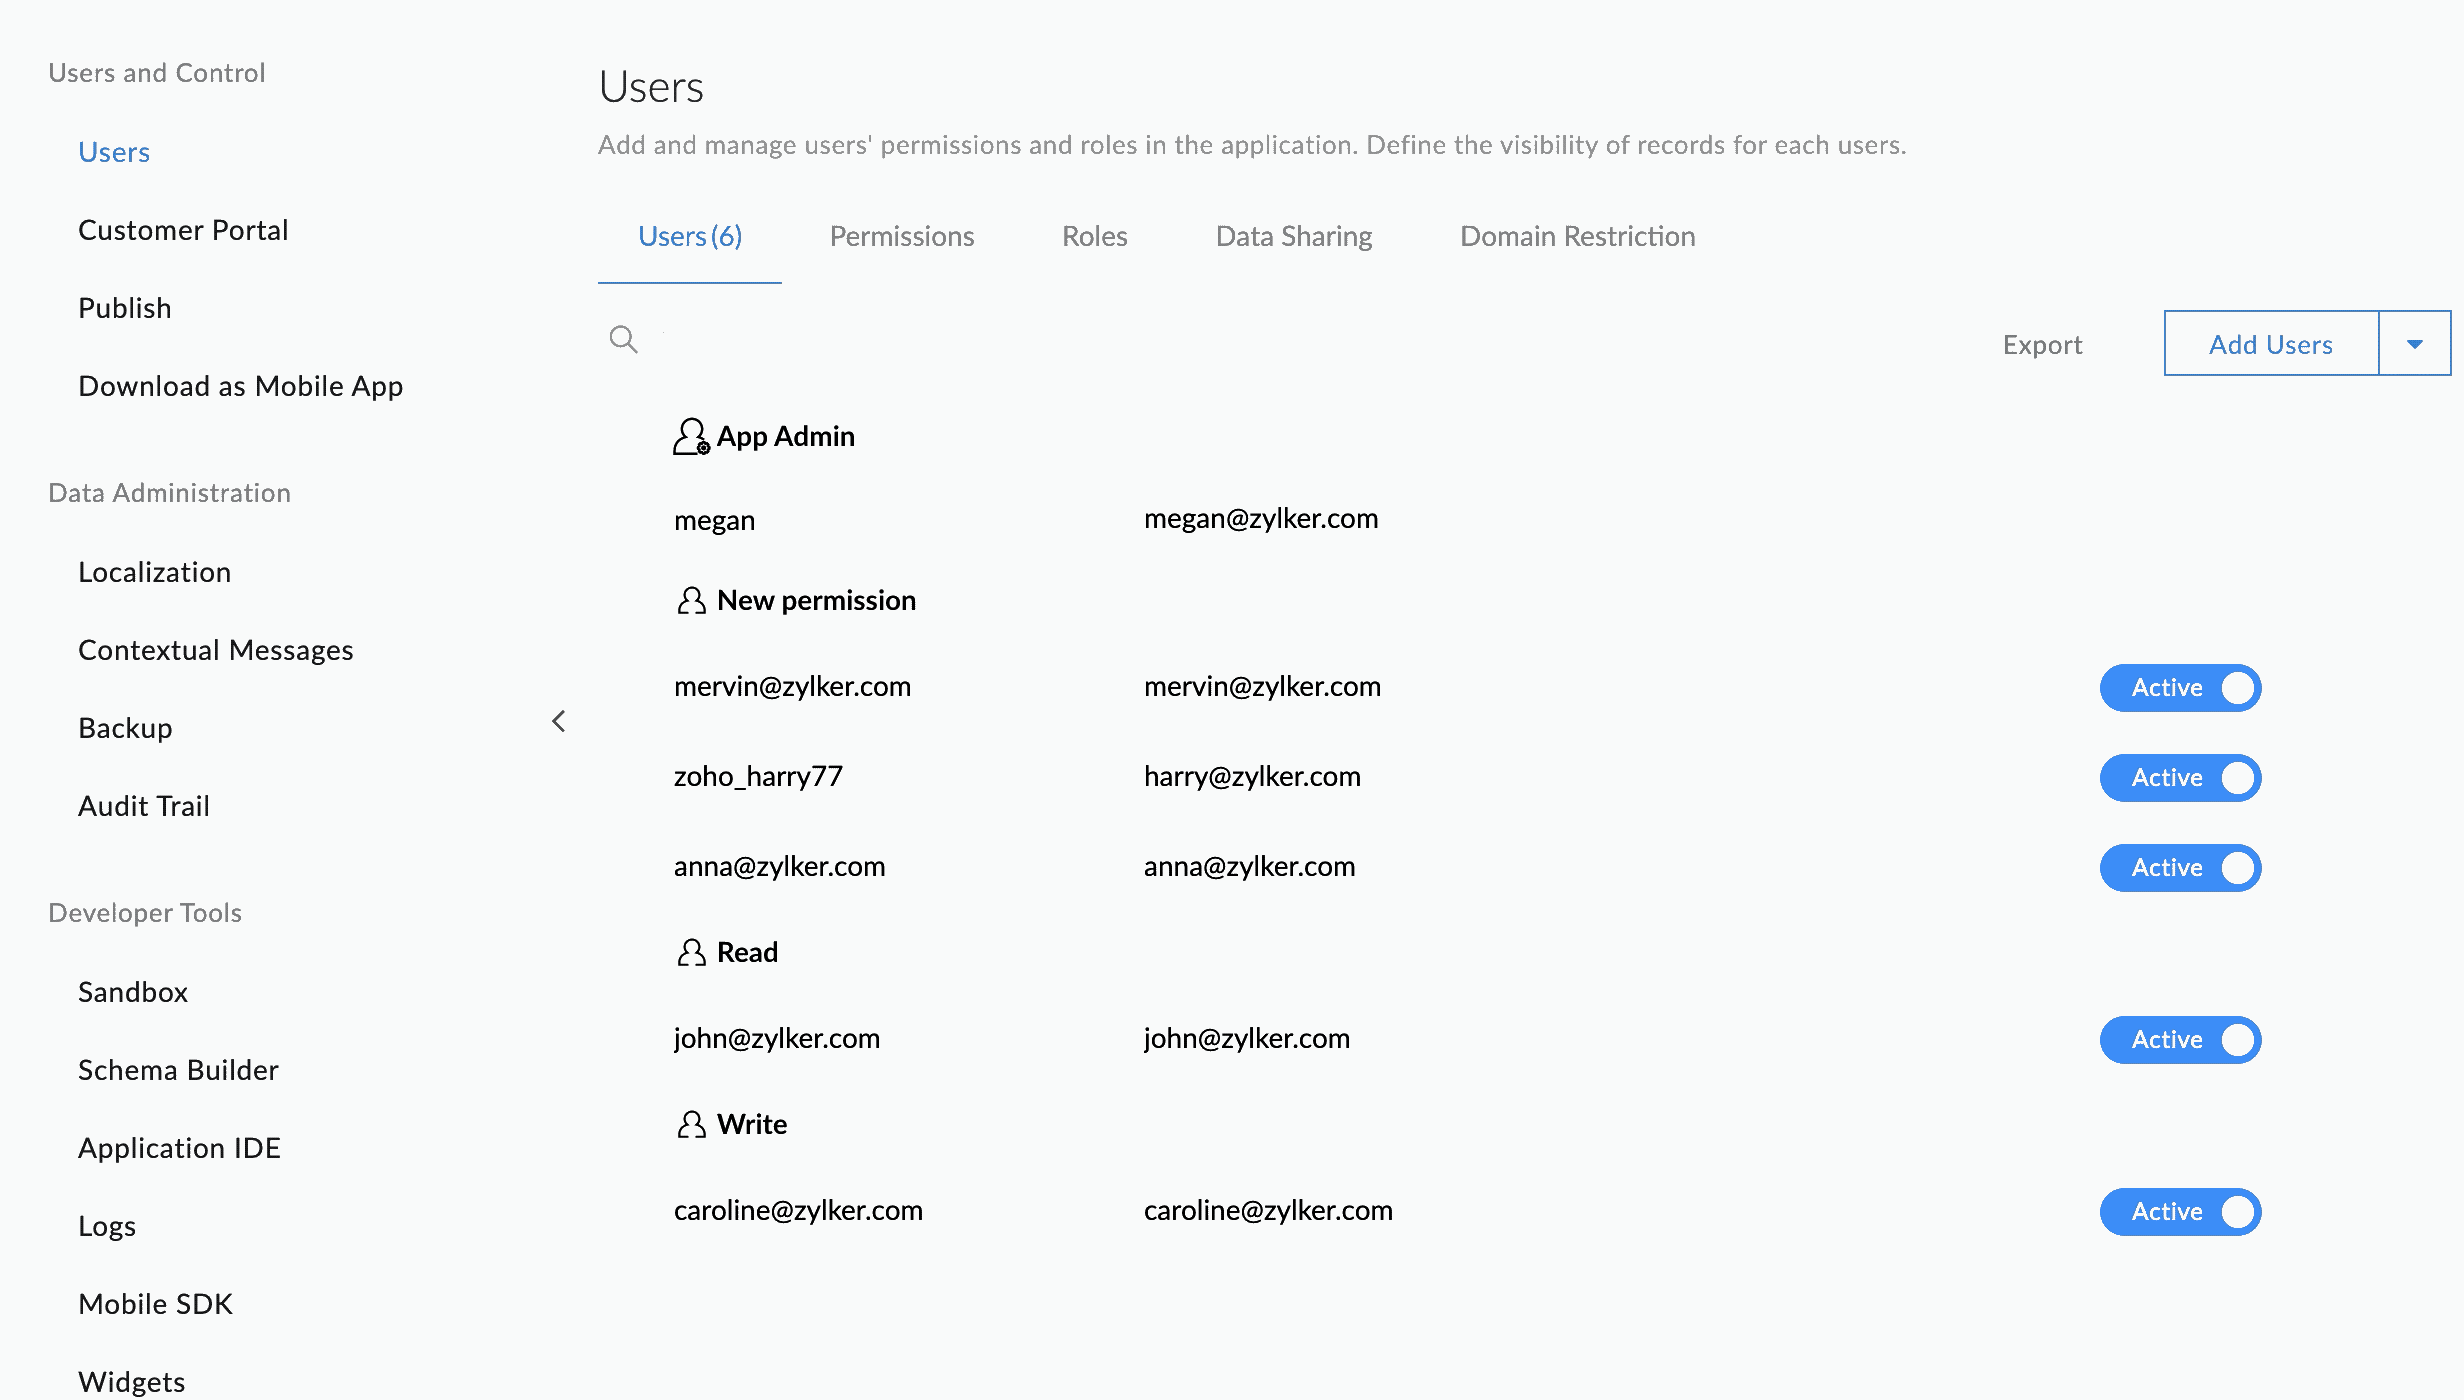Collapse the left sidebar using the chevron
Screen dimensions: 2464x1400
coord(559,721)
